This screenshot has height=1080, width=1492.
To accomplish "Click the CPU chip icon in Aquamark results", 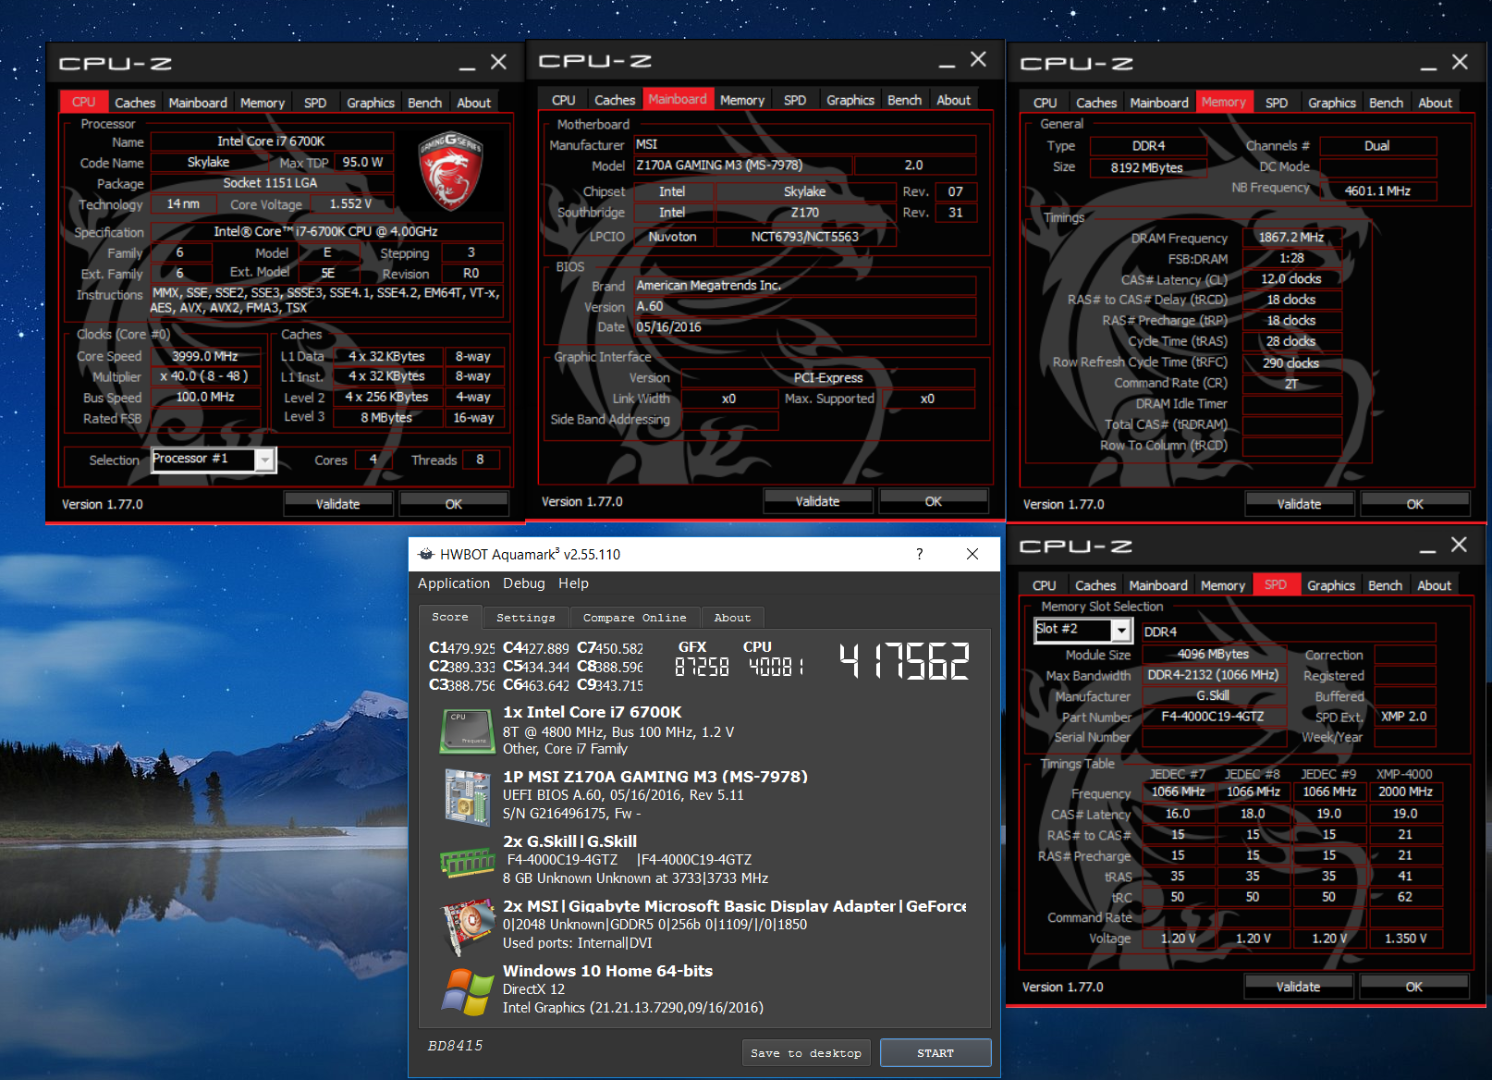I will pos(467,731).
